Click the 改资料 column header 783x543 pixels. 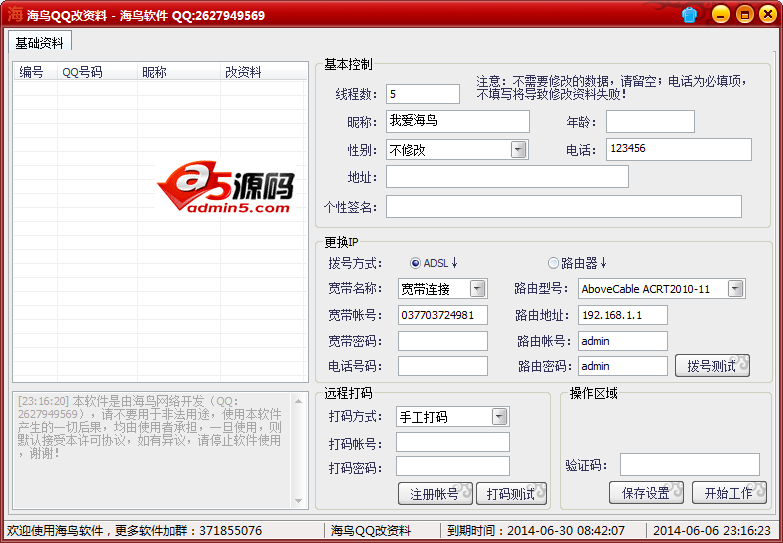click(x=263, y=72)
